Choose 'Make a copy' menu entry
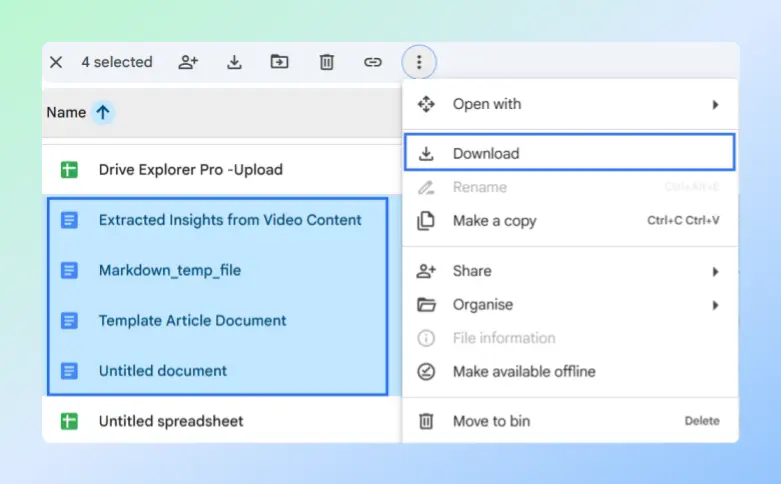Screen dimensions: 781x484 tap(570, 221)
